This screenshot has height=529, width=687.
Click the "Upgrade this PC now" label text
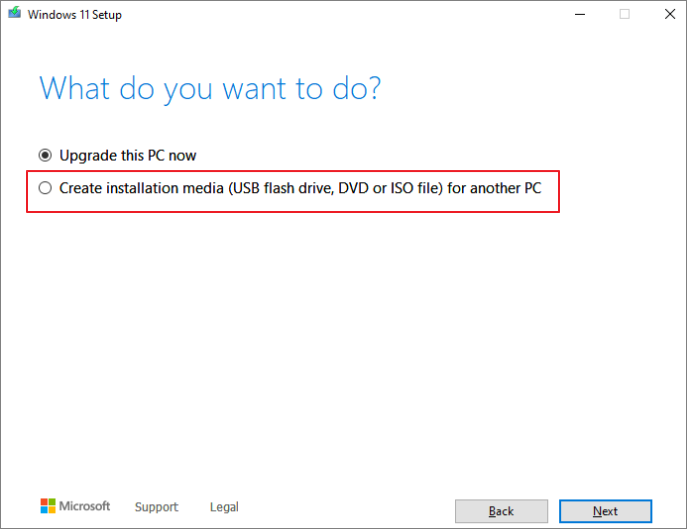click(x=127, y=155)
